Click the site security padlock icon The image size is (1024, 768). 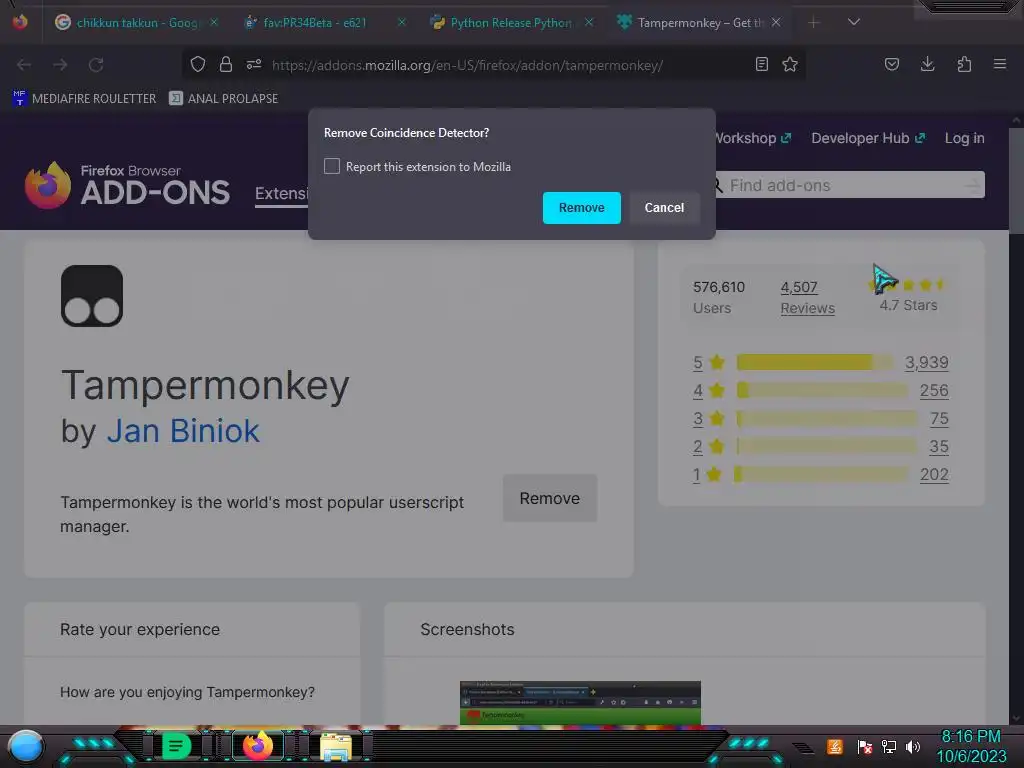226,64
